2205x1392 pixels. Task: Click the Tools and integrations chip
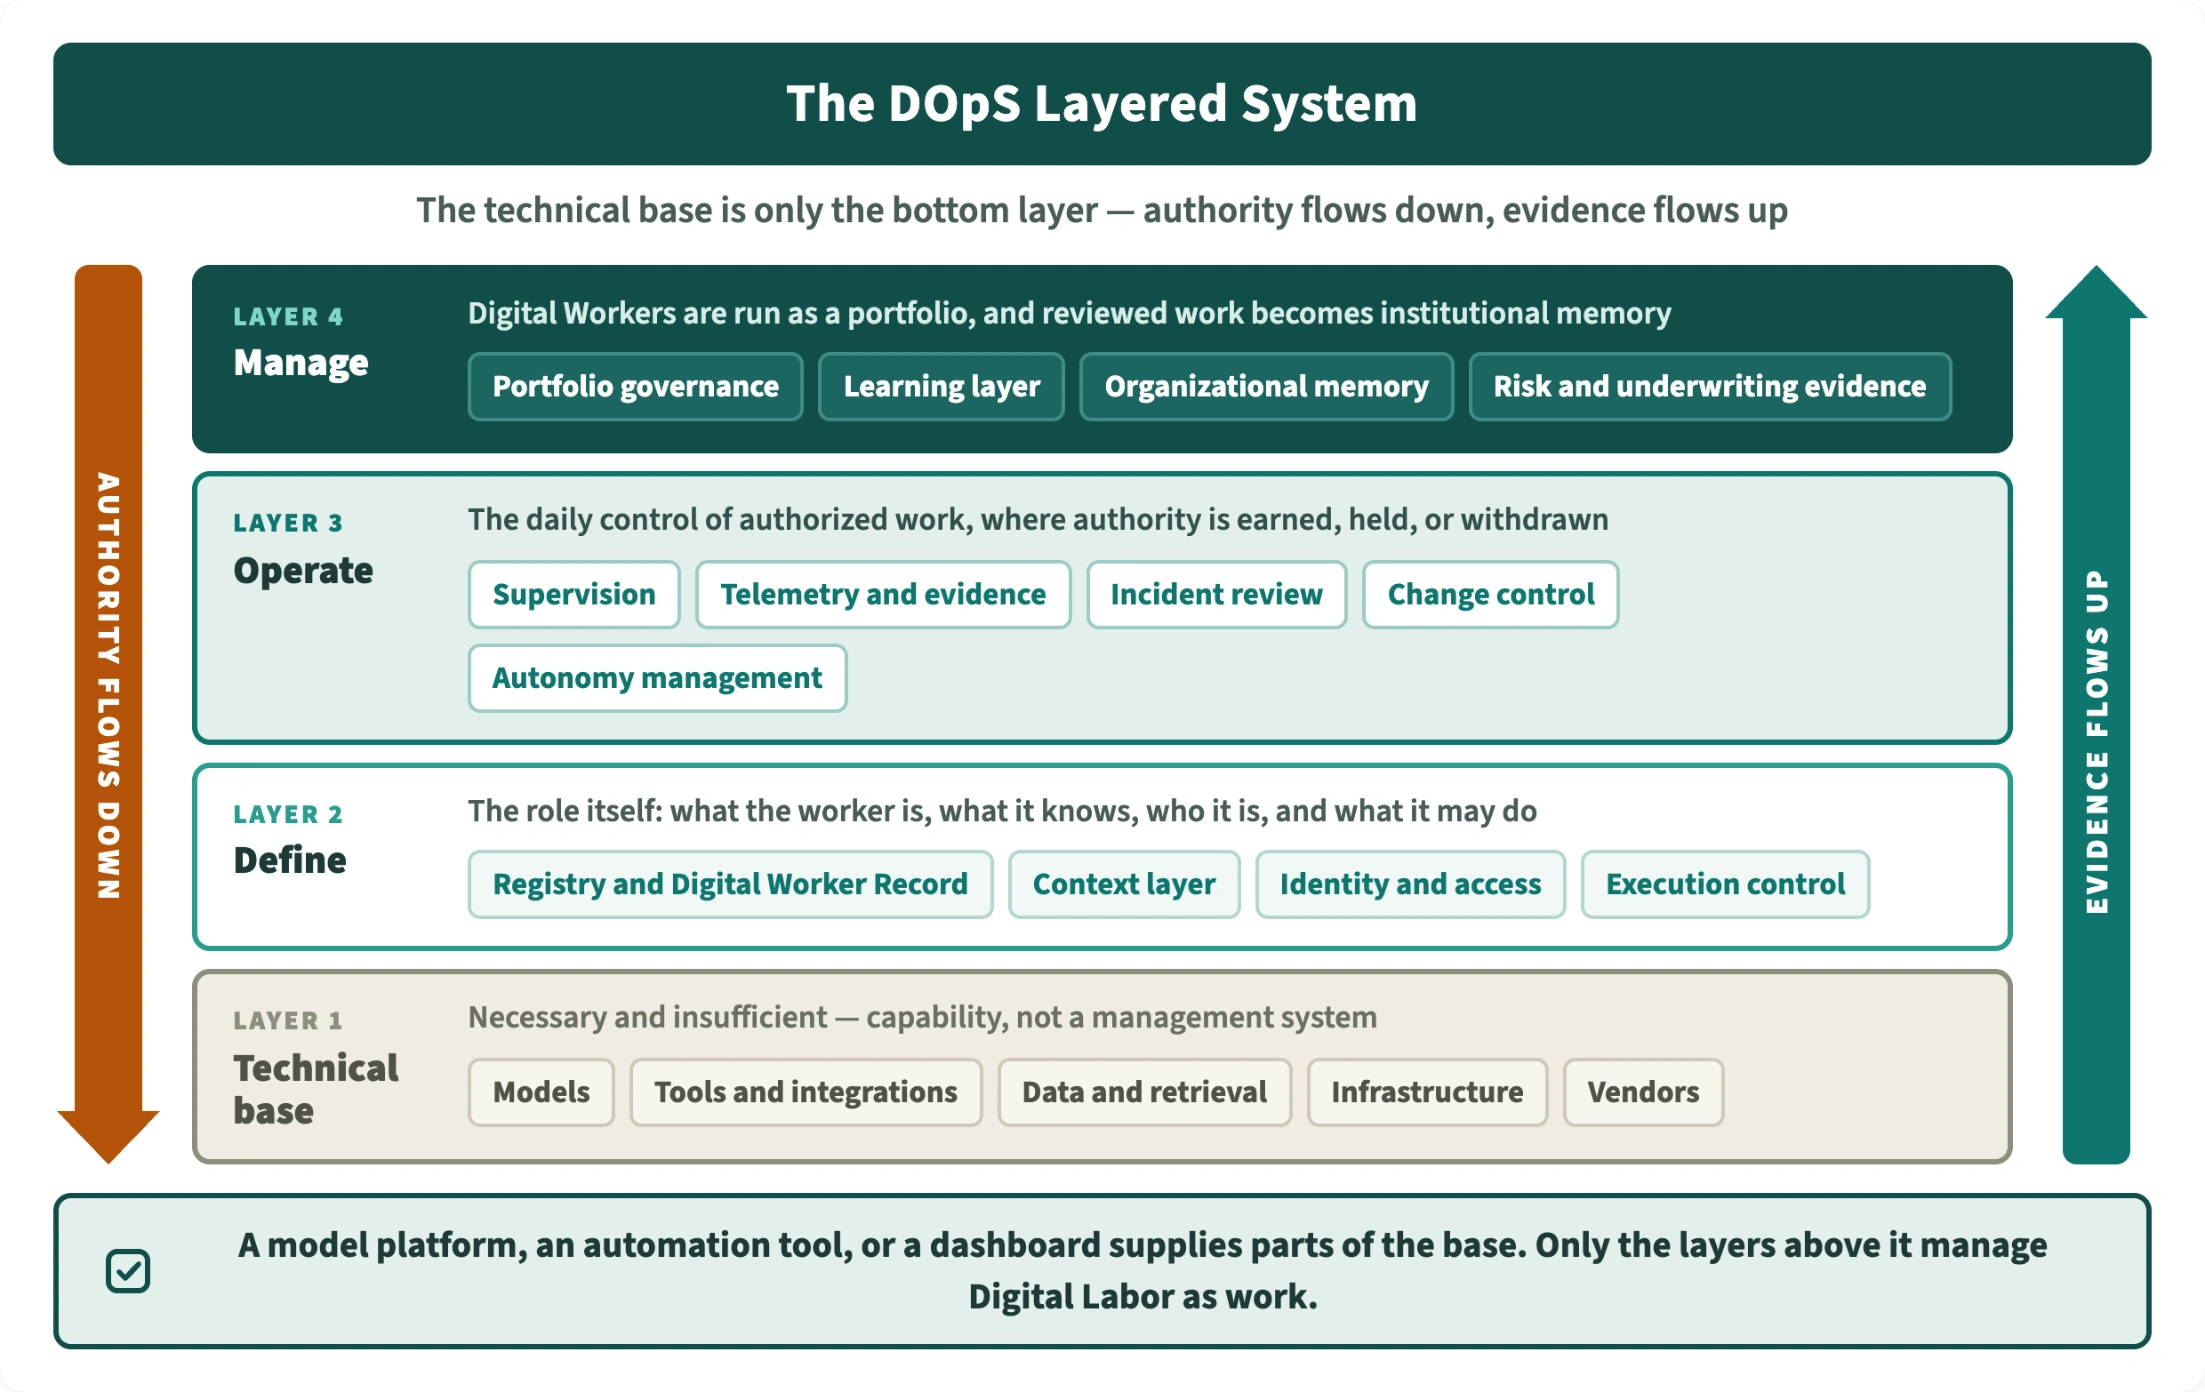point(806,1092)
